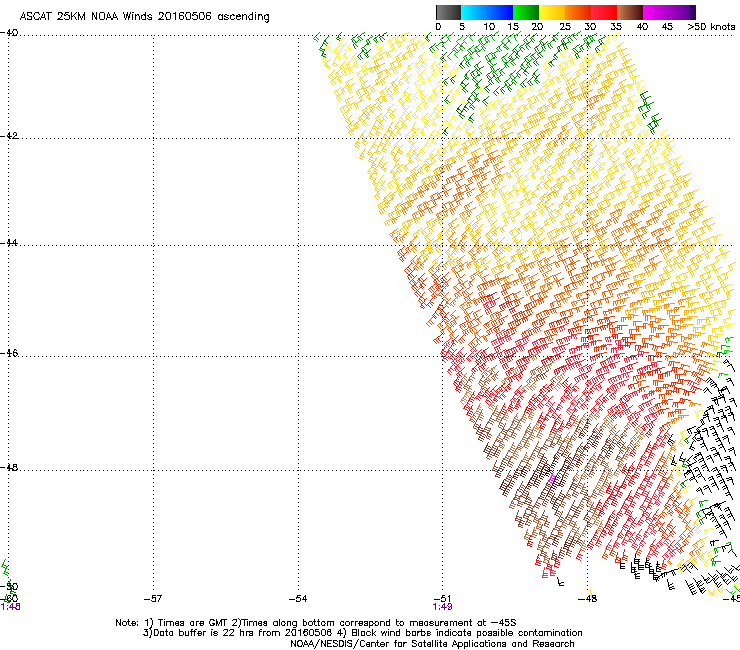
Task: Select the yellow 20-25 knots legend segment
Action: [552, 12]
